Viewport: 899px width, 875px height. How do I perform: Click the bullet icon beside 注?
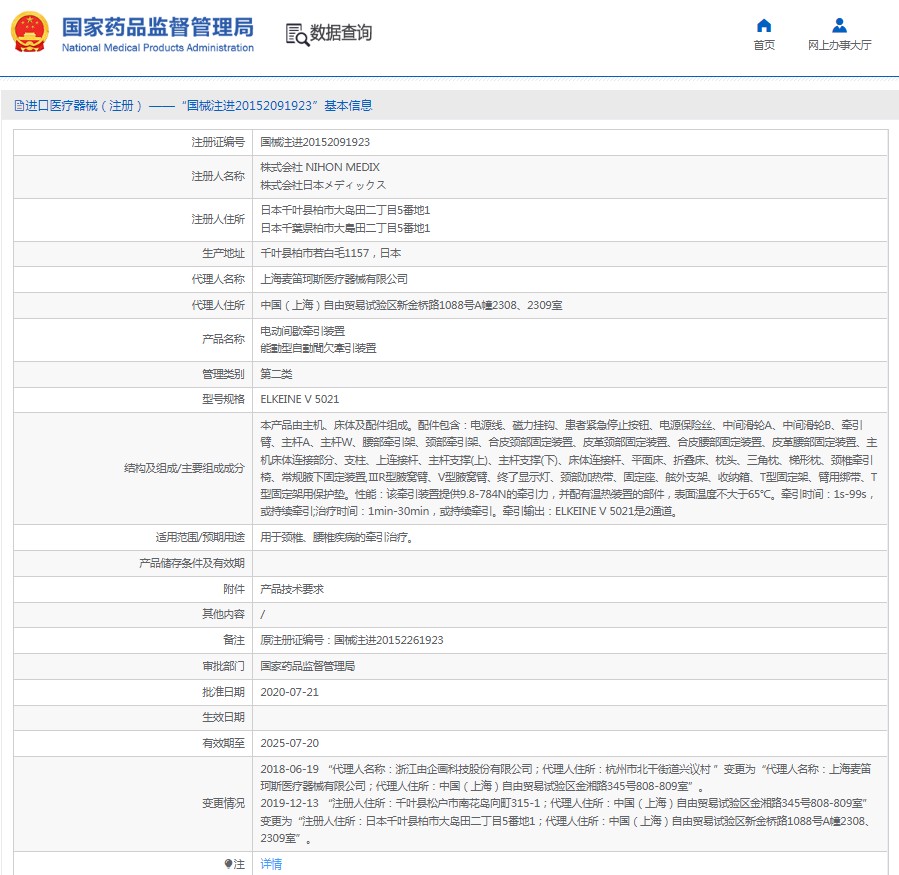(228, 864)
